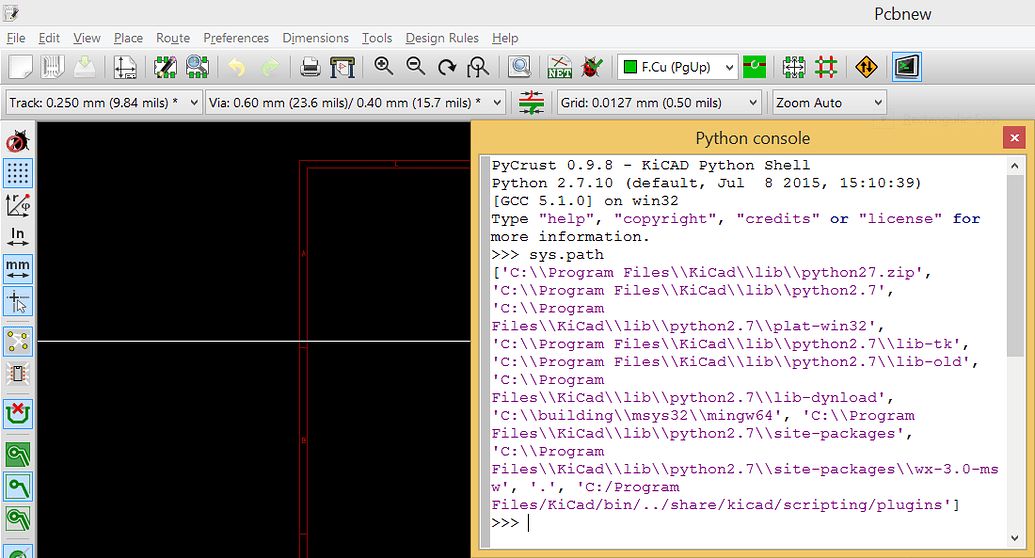
Task: Click the Zoom to fit icon
Action: (479, 67)
